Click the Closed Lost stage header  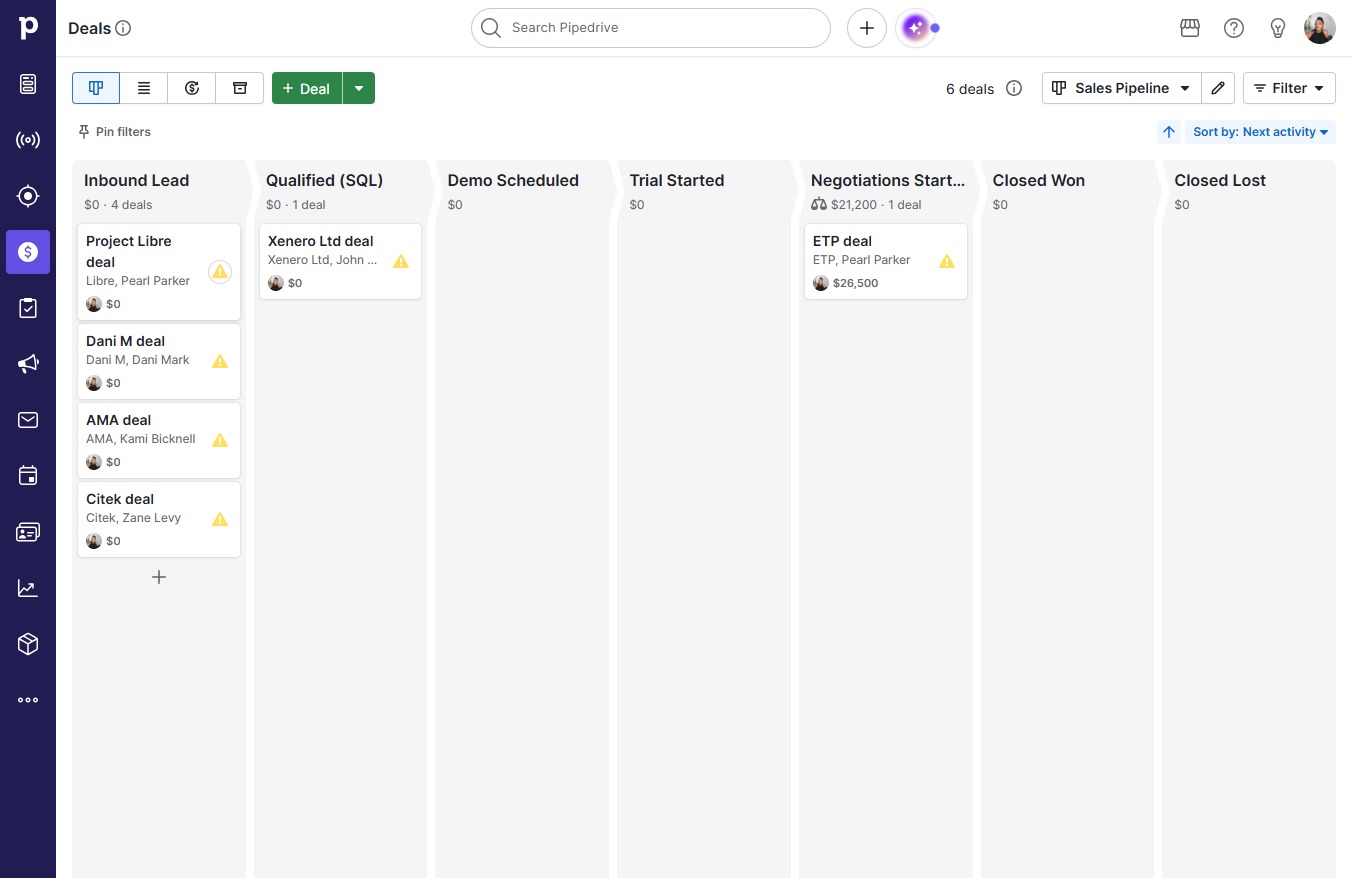pos(1220,180)
